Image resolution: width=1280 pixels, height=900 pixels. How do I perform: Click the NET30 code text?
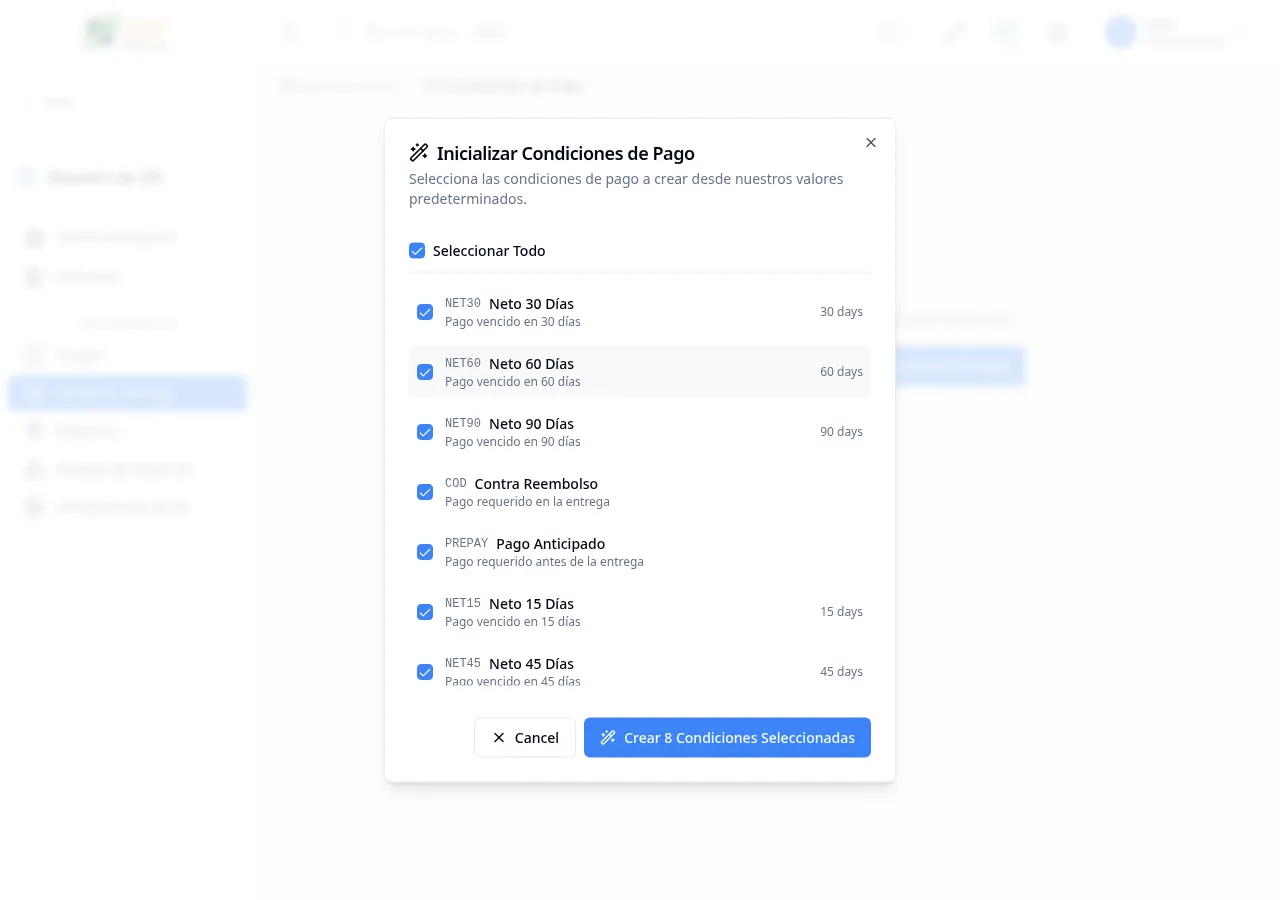463,303
